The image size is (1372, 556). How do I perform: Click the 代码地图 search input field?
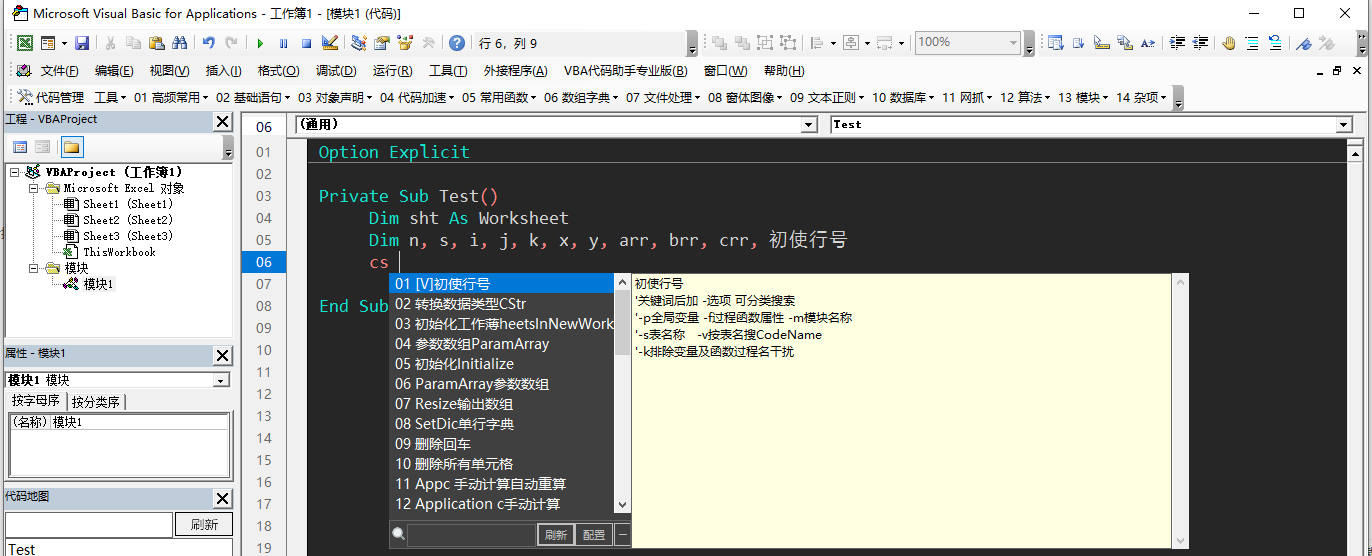pyautogui.click(x=89, y=524)
